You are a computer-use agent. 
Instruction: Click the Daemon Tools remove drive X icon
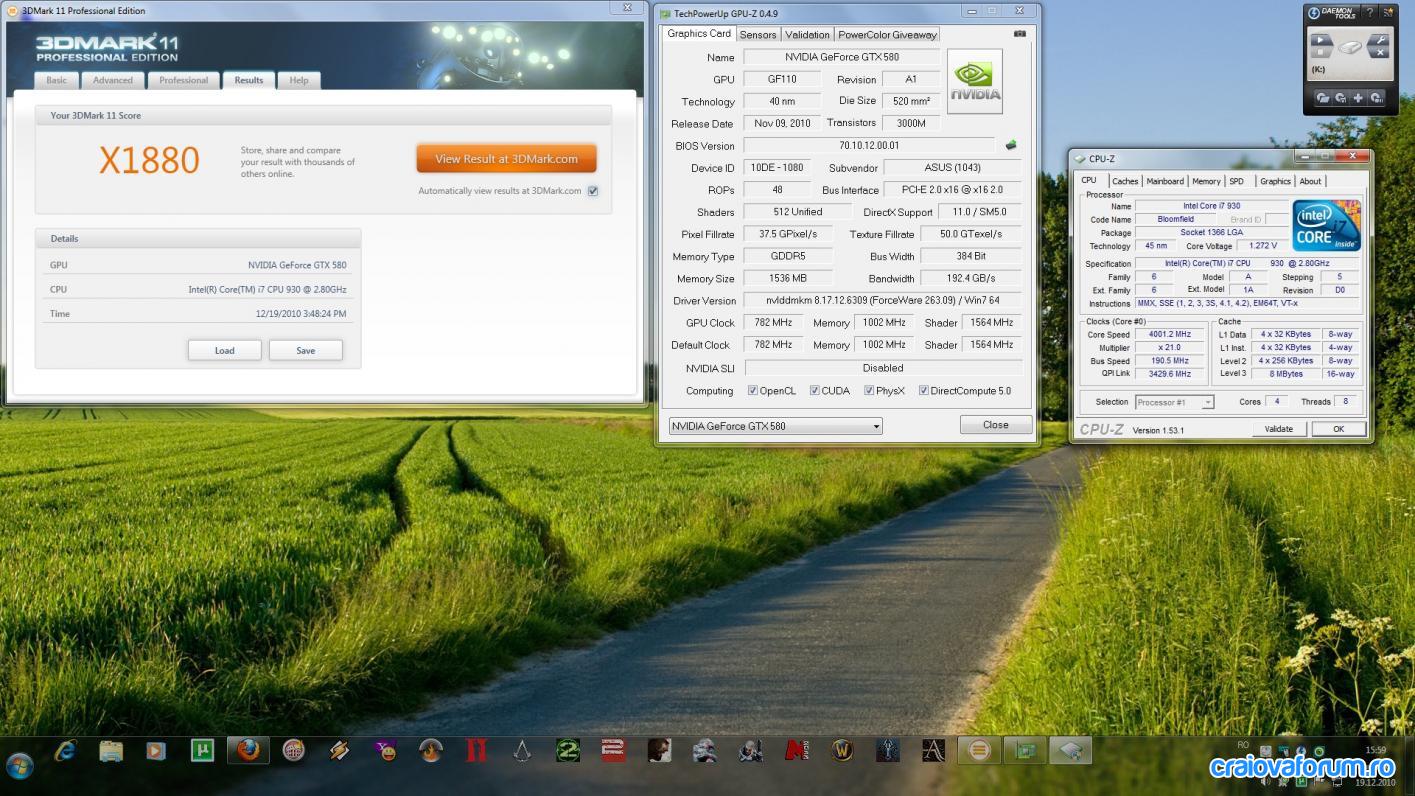pyautogui.click(x=1380, y=53)
